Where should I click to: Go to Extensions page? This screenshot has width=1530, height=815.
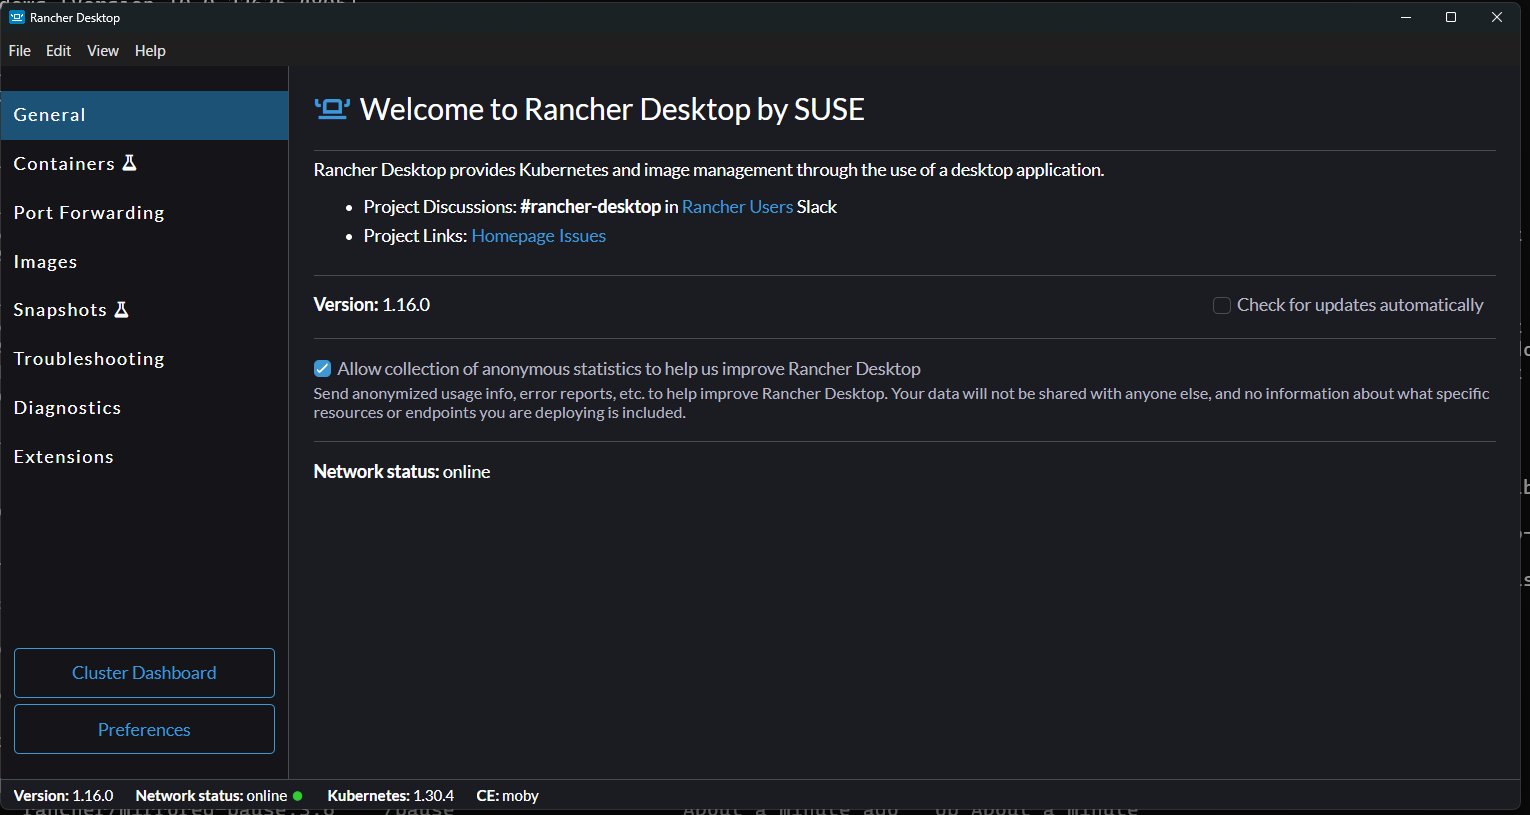point(144,457)
